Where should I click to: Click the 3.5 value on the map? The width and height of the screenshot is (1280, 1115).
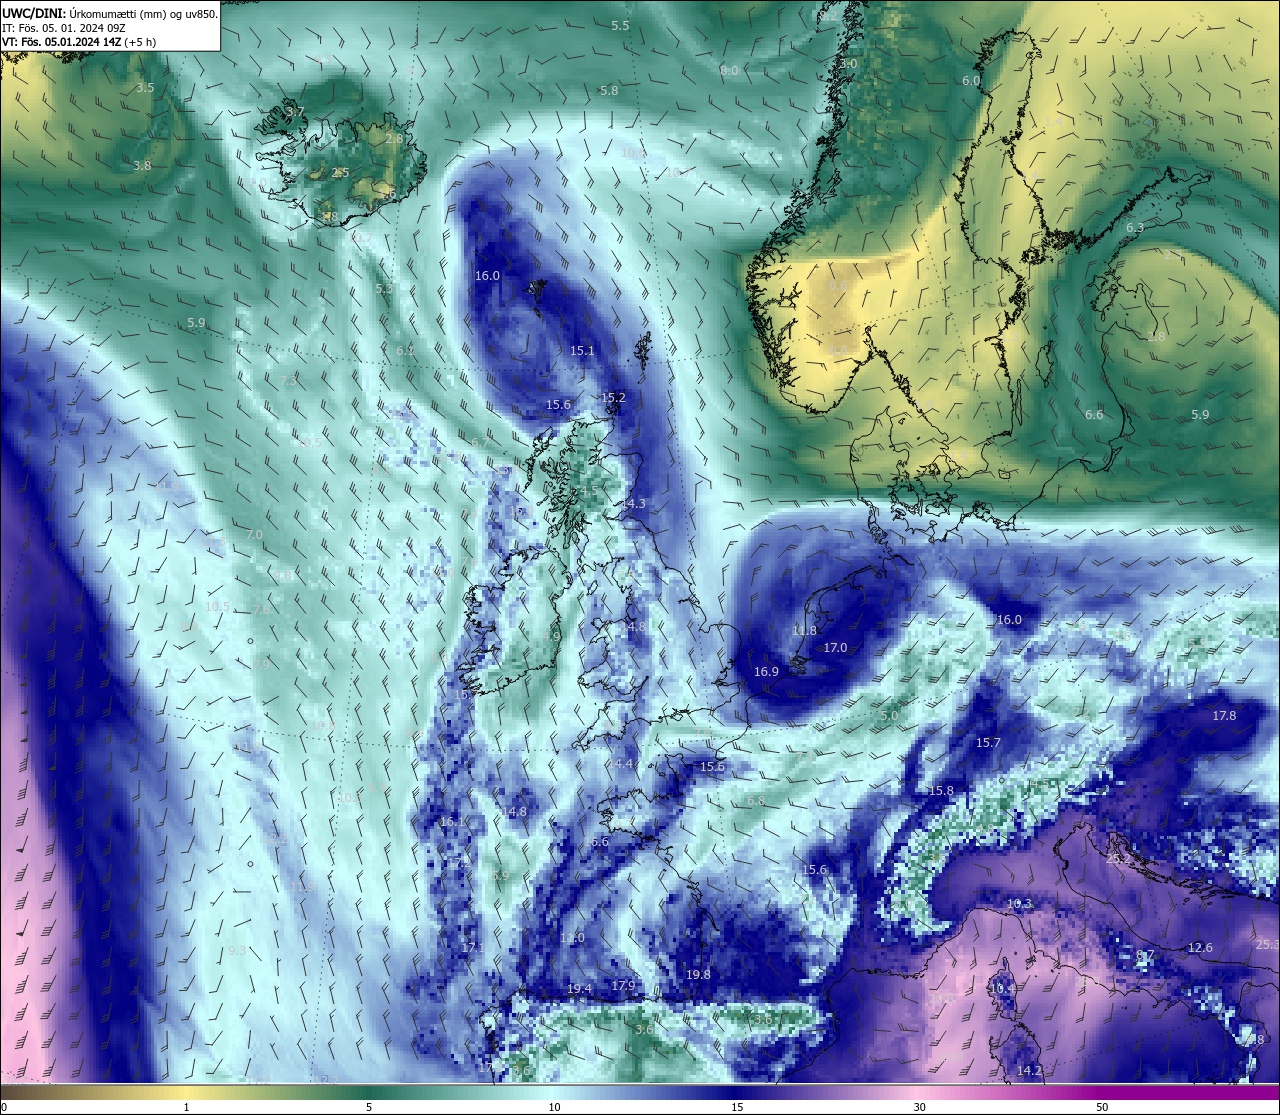coord(145,88)
